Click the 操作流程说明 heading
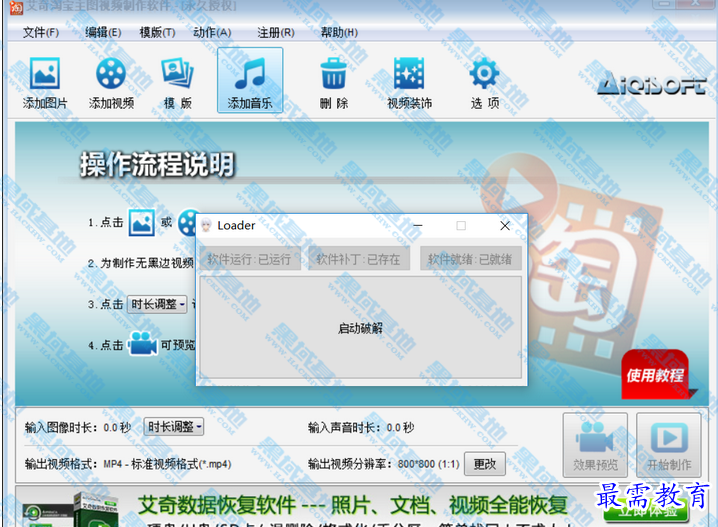718x527 pixels. coord(157,164)
